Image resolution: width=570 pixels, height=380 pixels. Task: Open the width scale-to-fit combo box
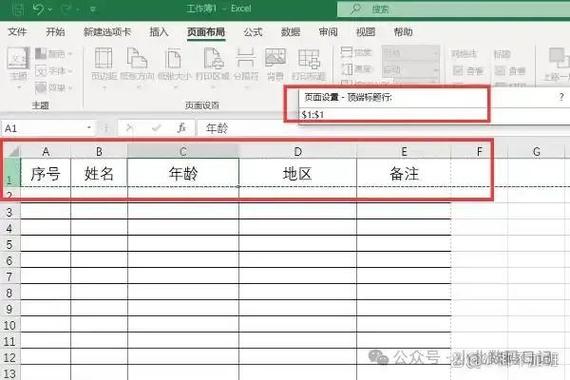coord(411,53)
